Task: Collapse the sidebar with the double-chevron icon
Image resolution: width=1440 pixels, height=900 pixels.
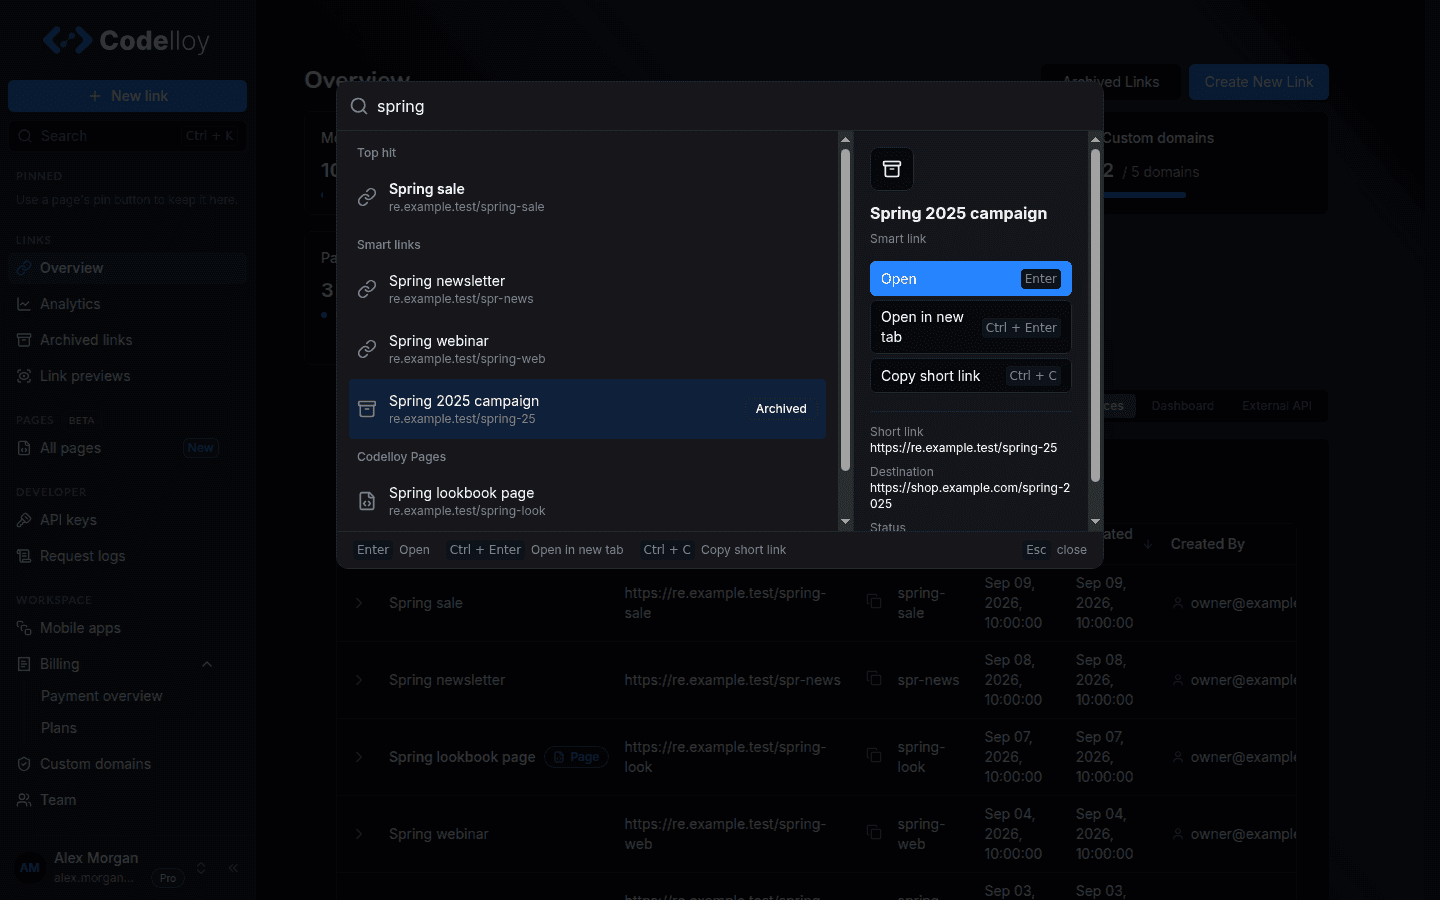Action: click(x=233, y=868)
